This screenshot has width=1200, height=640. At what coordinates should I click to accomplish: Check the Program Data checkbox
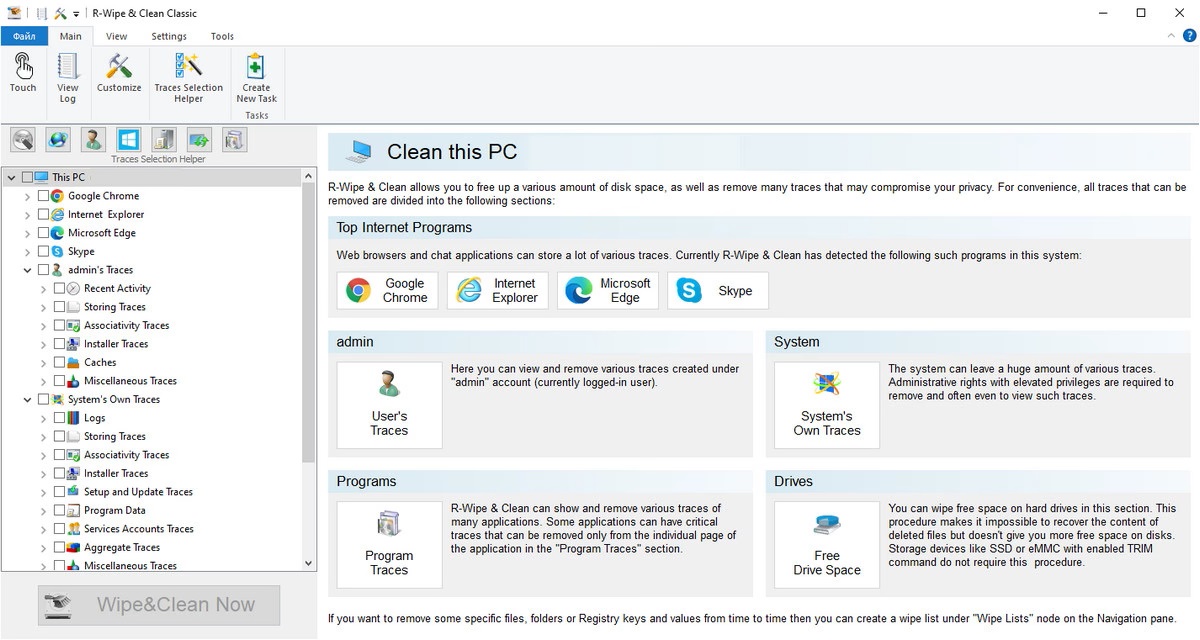coord(59,510)
